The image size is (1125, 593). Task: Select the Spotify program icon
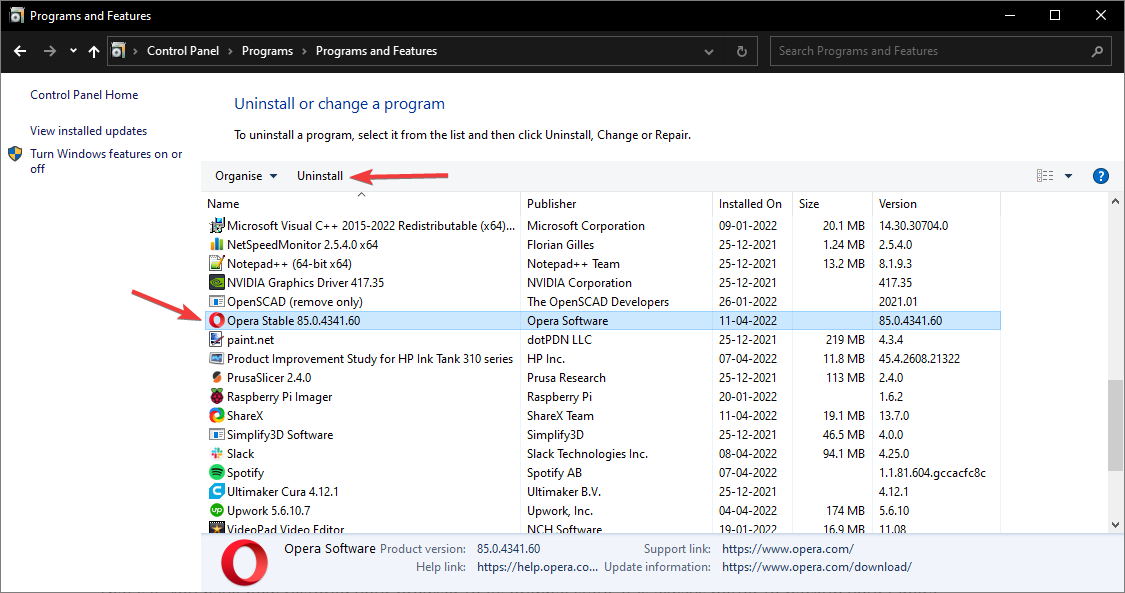point(217,473)
